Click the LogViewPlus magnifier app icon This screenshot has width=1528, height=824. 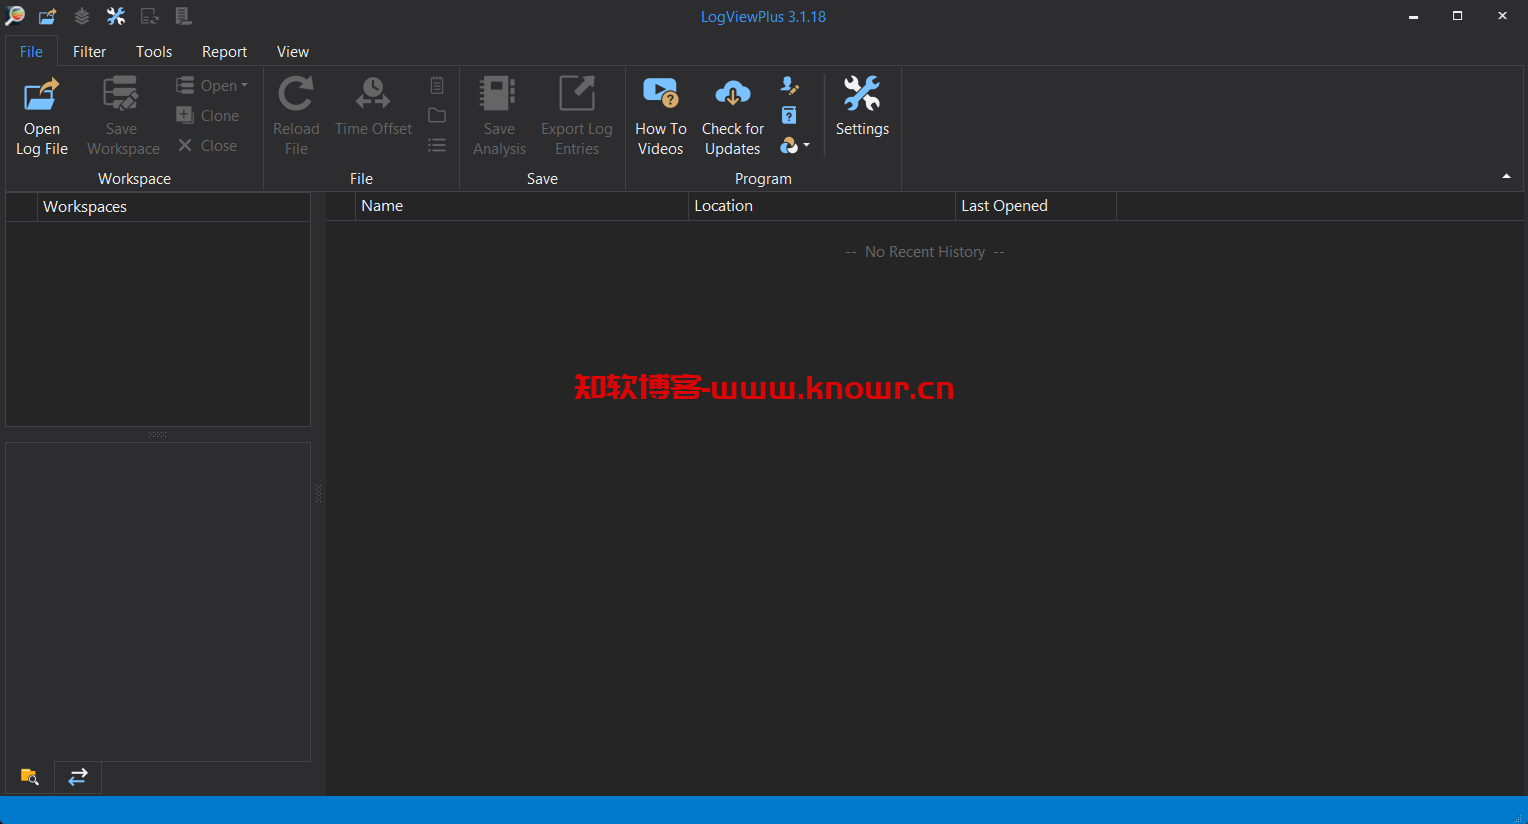pos(15,16)
